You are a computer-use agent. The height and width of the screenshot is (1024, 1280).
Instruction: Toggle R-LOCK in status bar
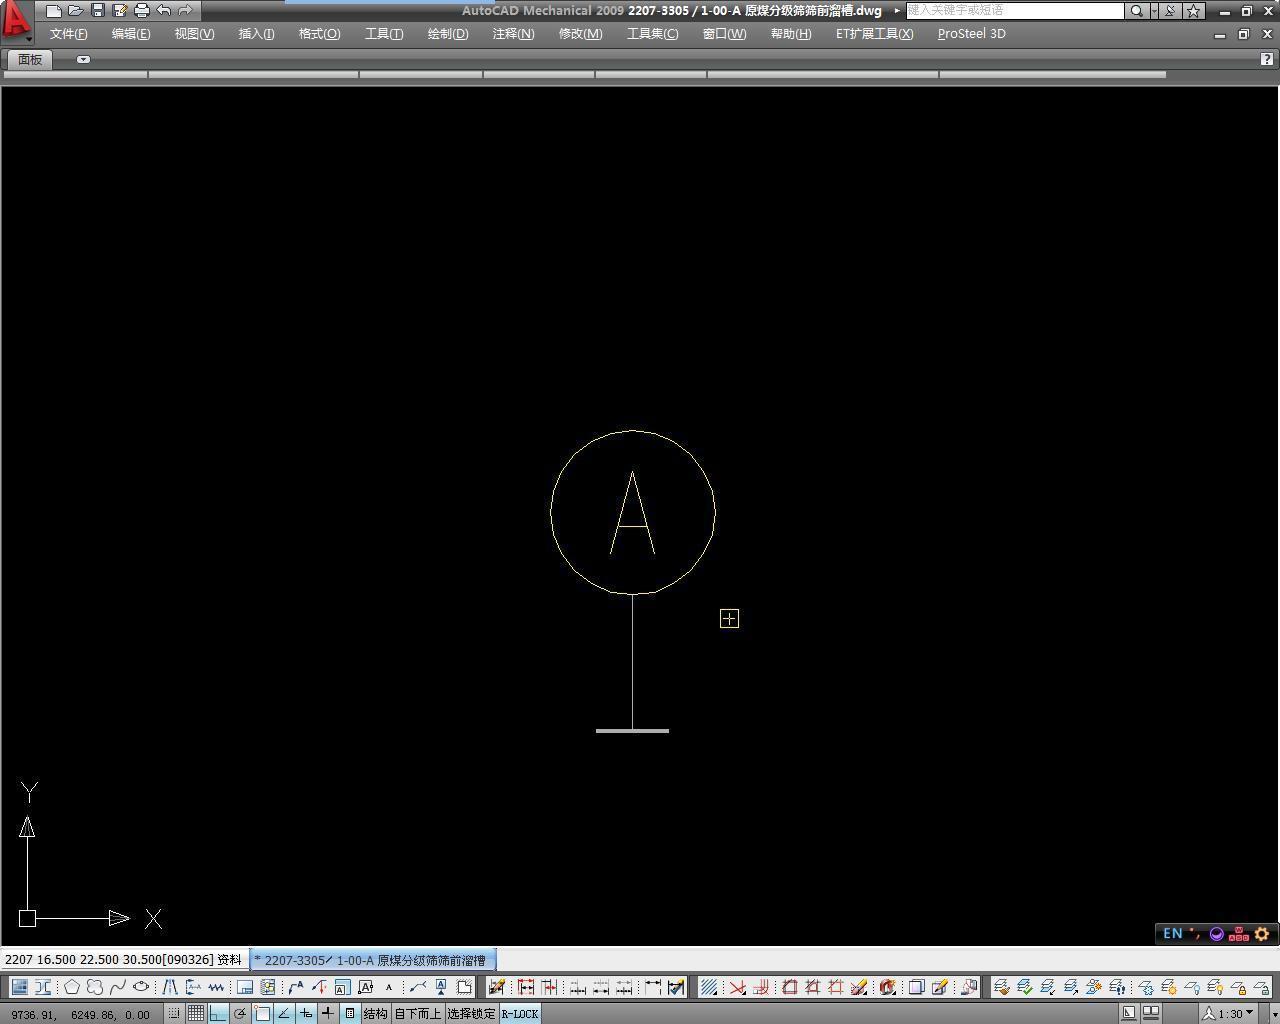(x=520, y=1013)
